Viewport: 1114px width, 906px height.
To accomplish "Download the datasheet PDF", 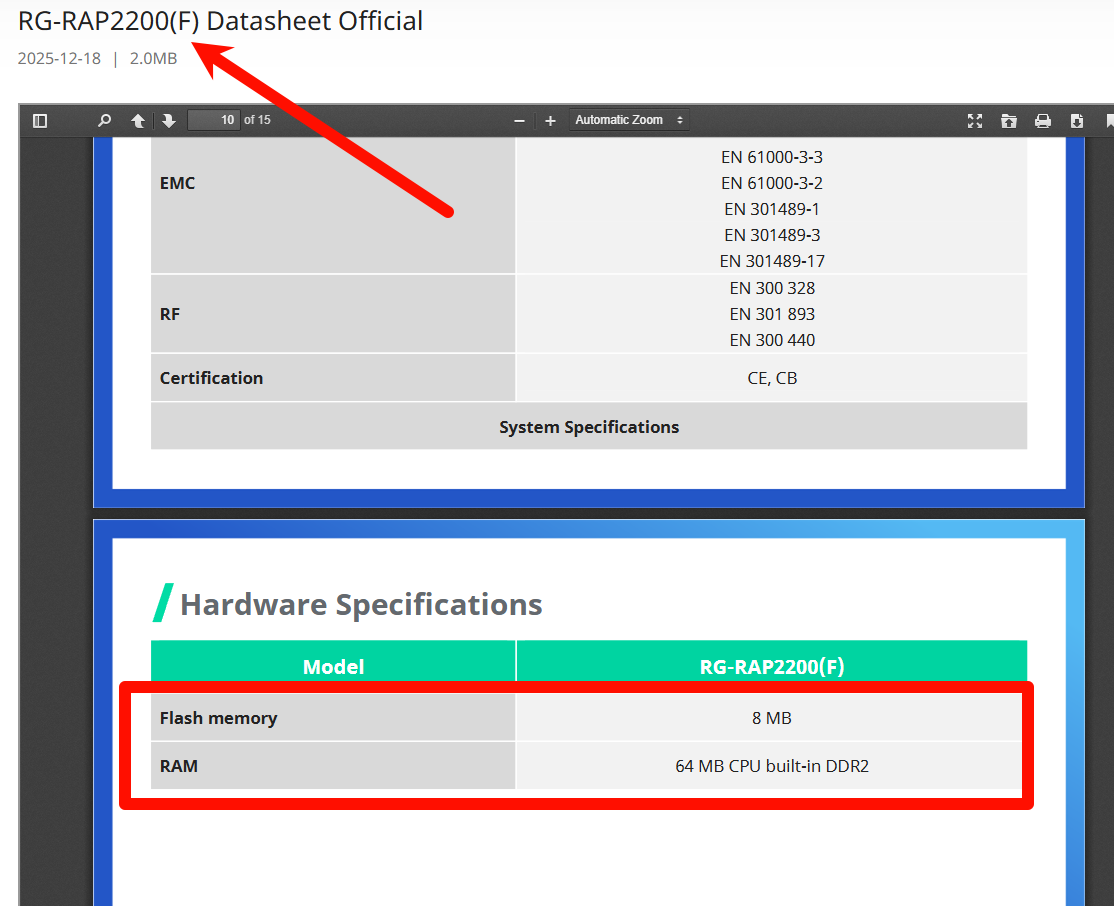I will pyautogui.click(x=1077, y=121).
